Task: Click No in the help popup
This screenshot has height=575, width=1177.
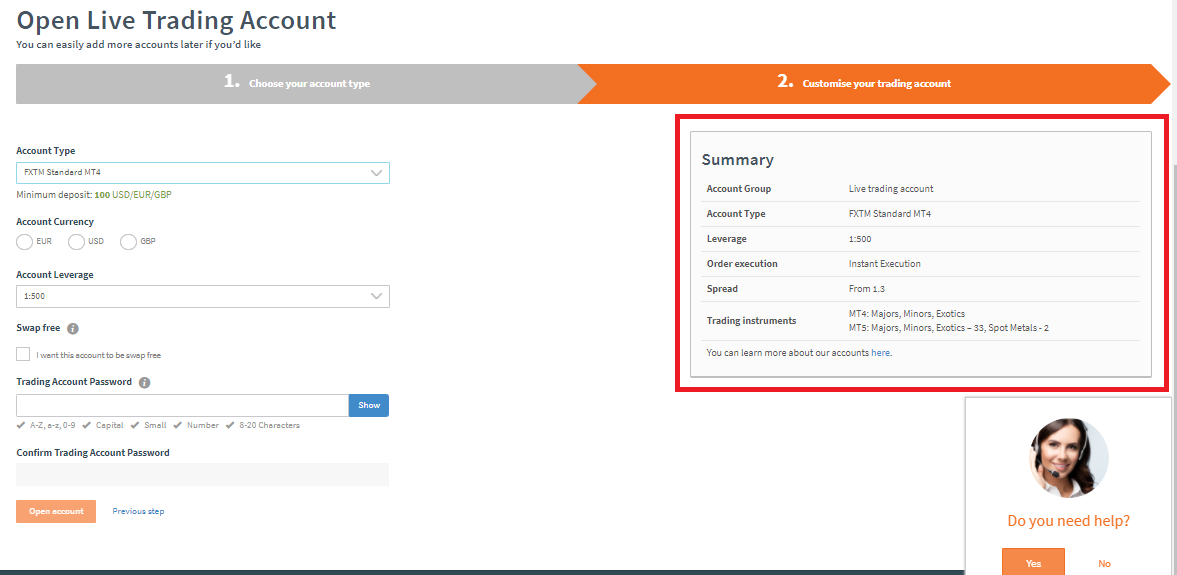Action: pyautogui.click(x=1104, y=564)
